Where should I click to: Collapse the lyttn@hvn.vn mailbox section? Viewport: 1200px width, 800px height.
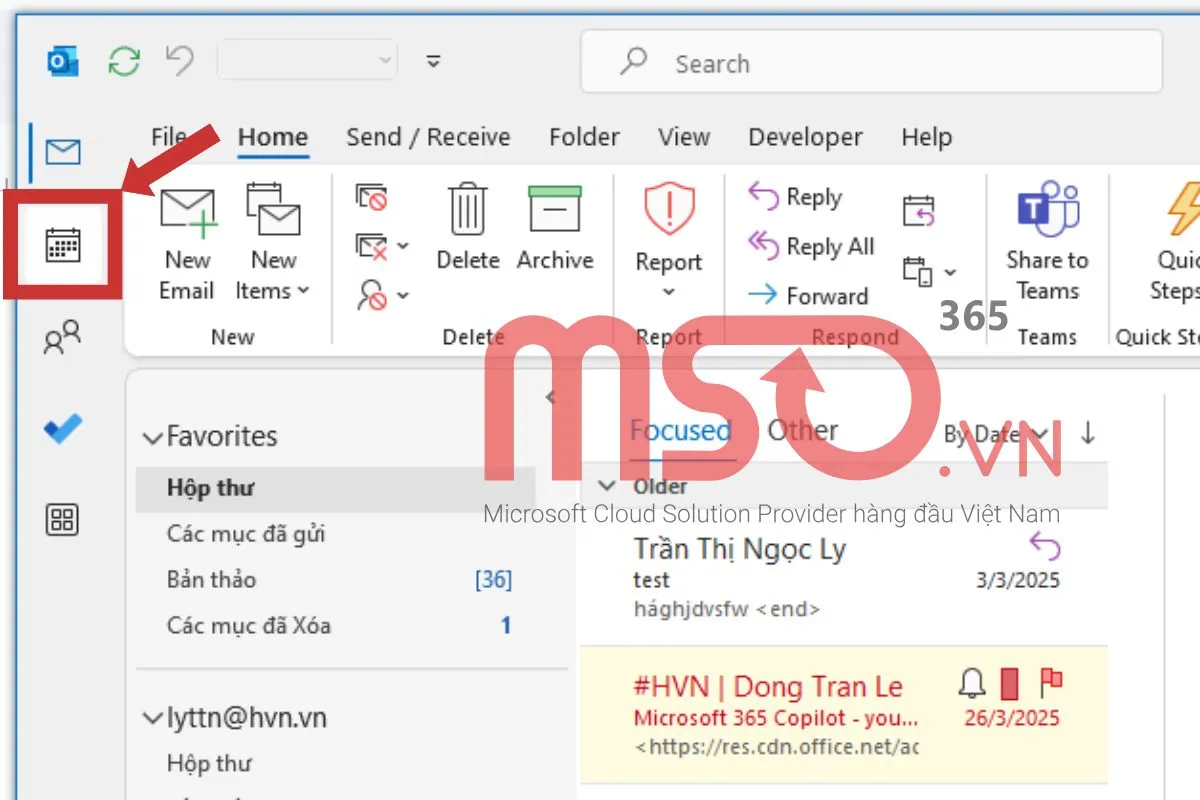coord(153,717)
